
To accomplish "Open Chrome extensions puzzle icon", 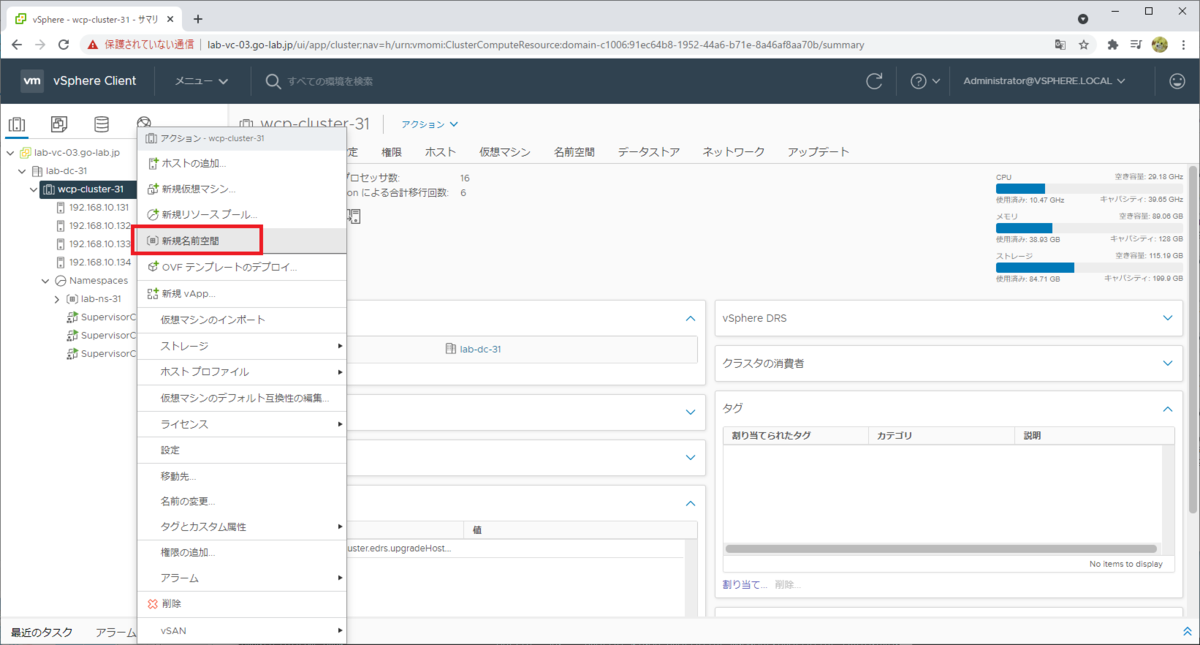I will coord(1113,45).
